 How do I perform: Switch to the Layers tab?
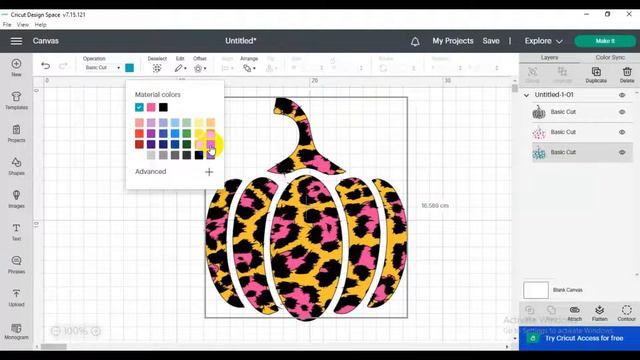(549, 58)
